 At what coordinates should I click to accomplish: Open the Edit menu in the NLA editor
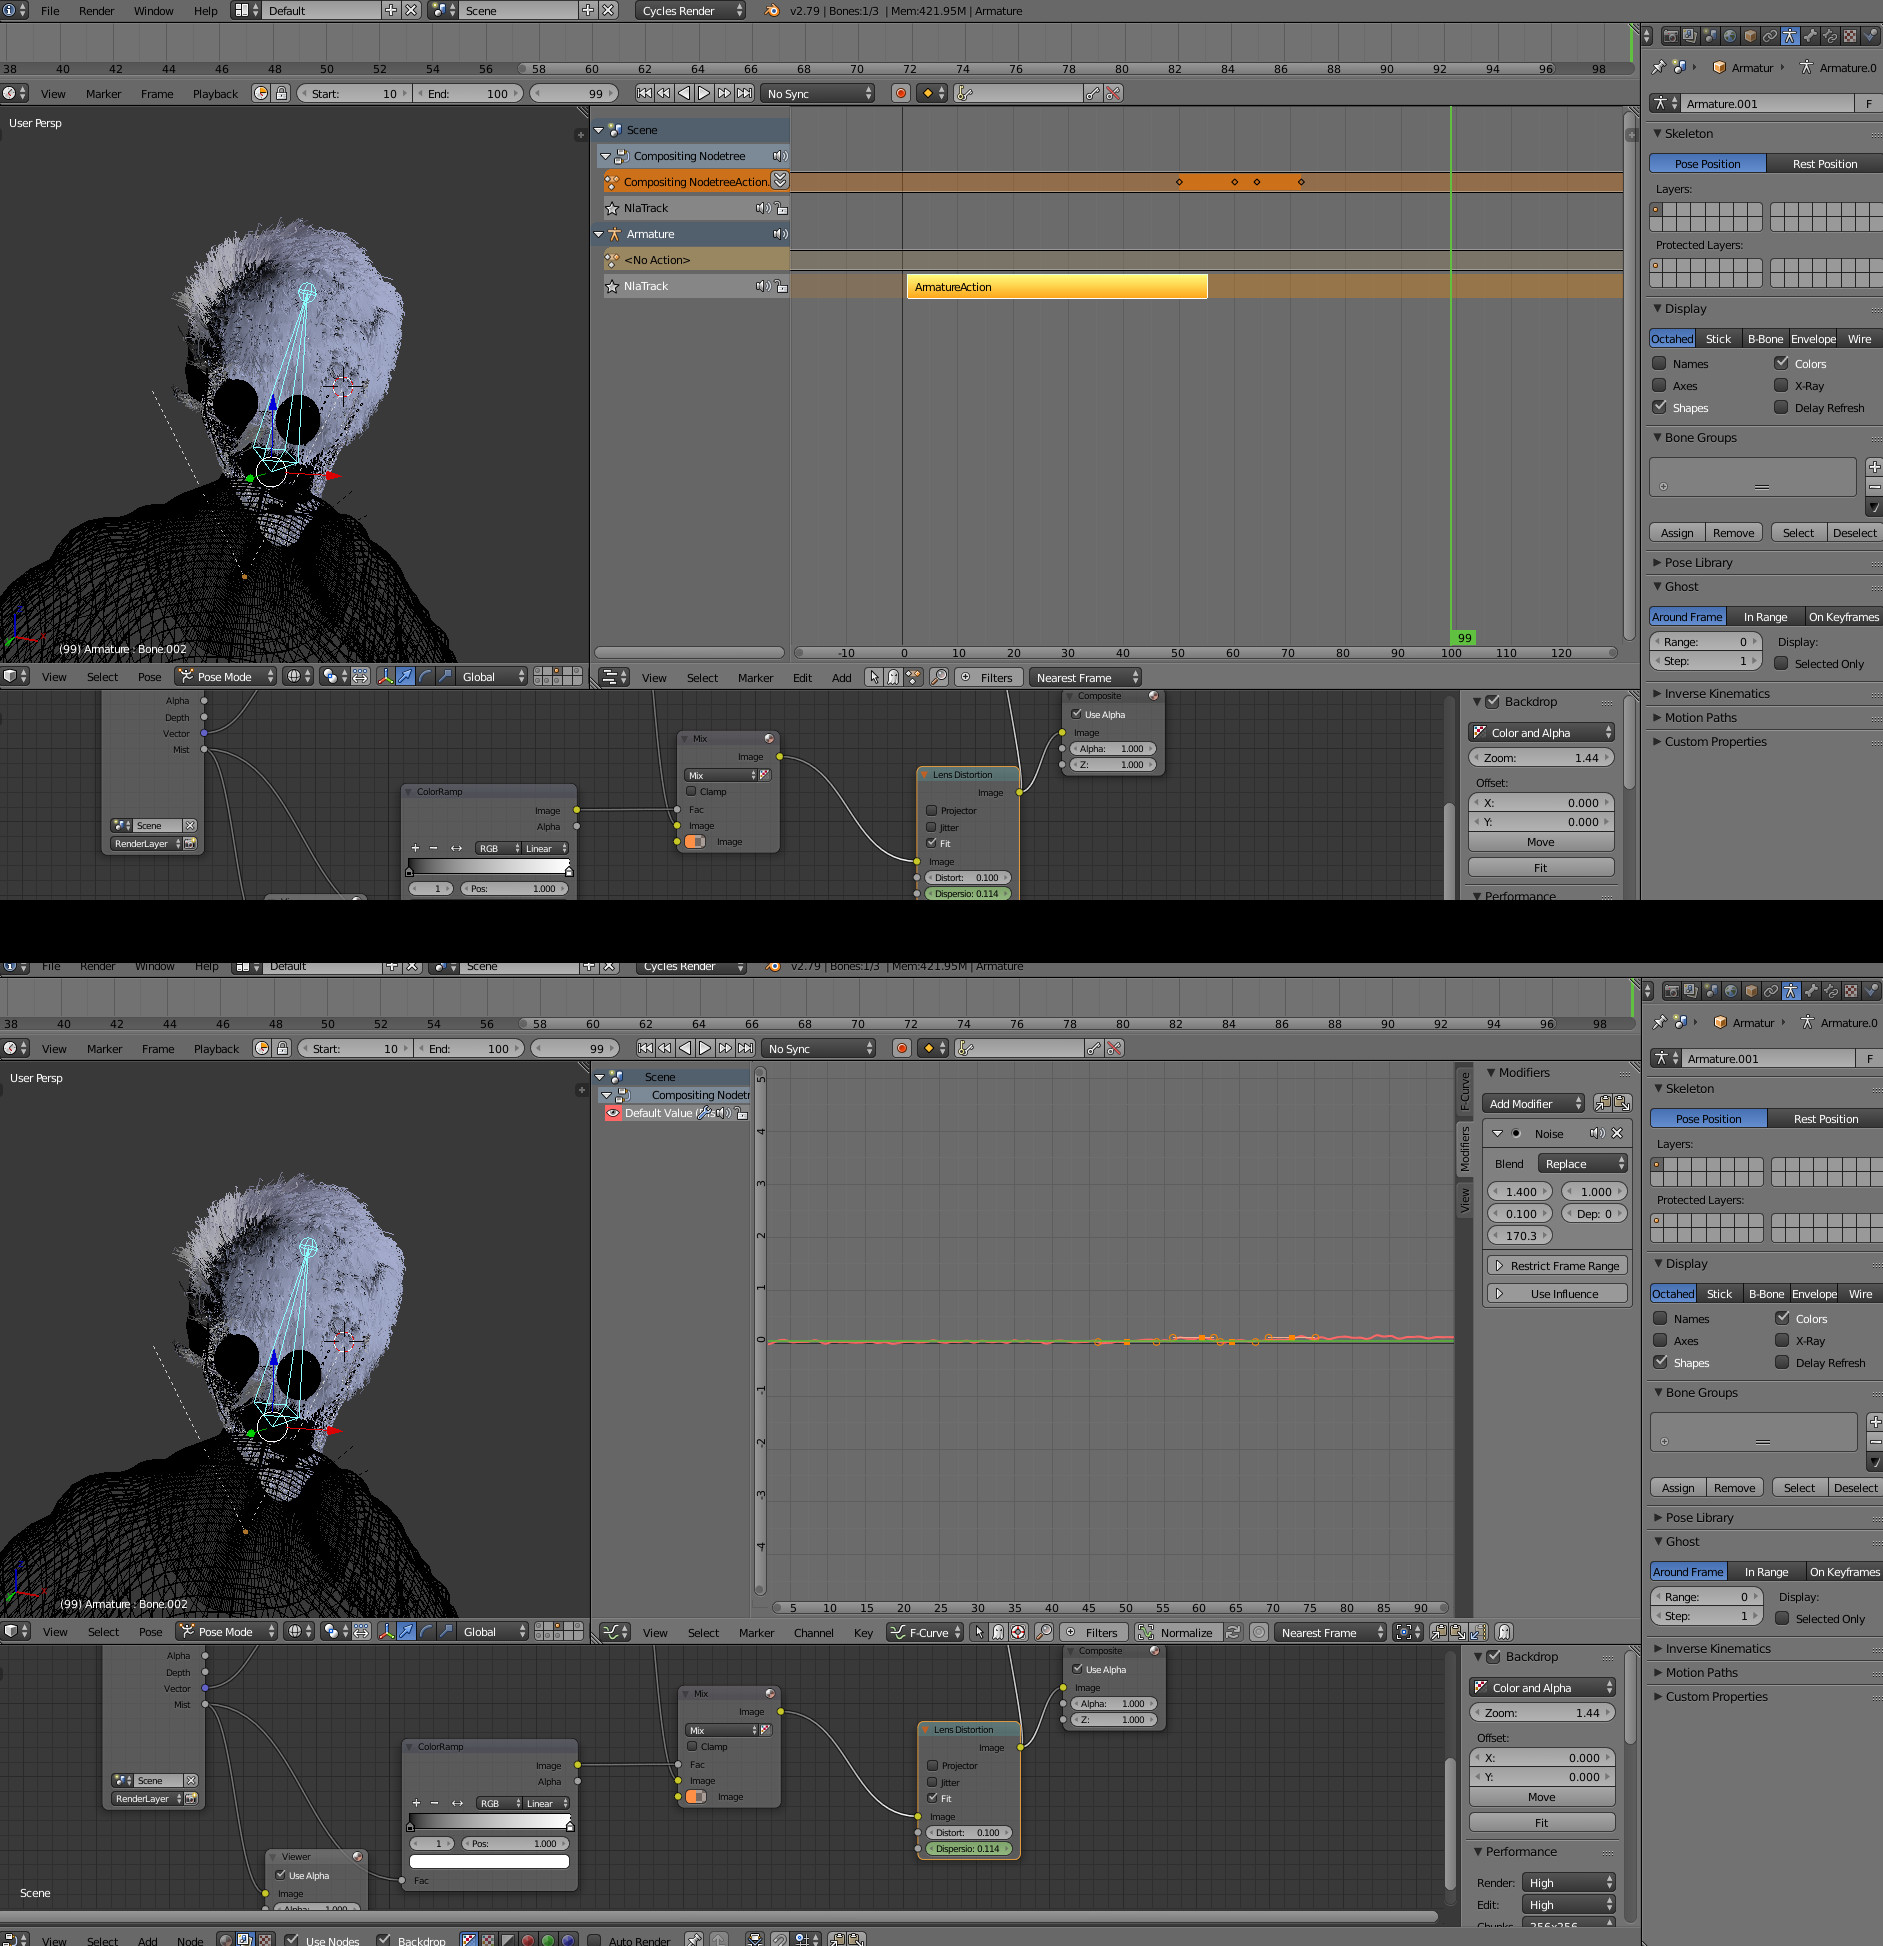802,677
